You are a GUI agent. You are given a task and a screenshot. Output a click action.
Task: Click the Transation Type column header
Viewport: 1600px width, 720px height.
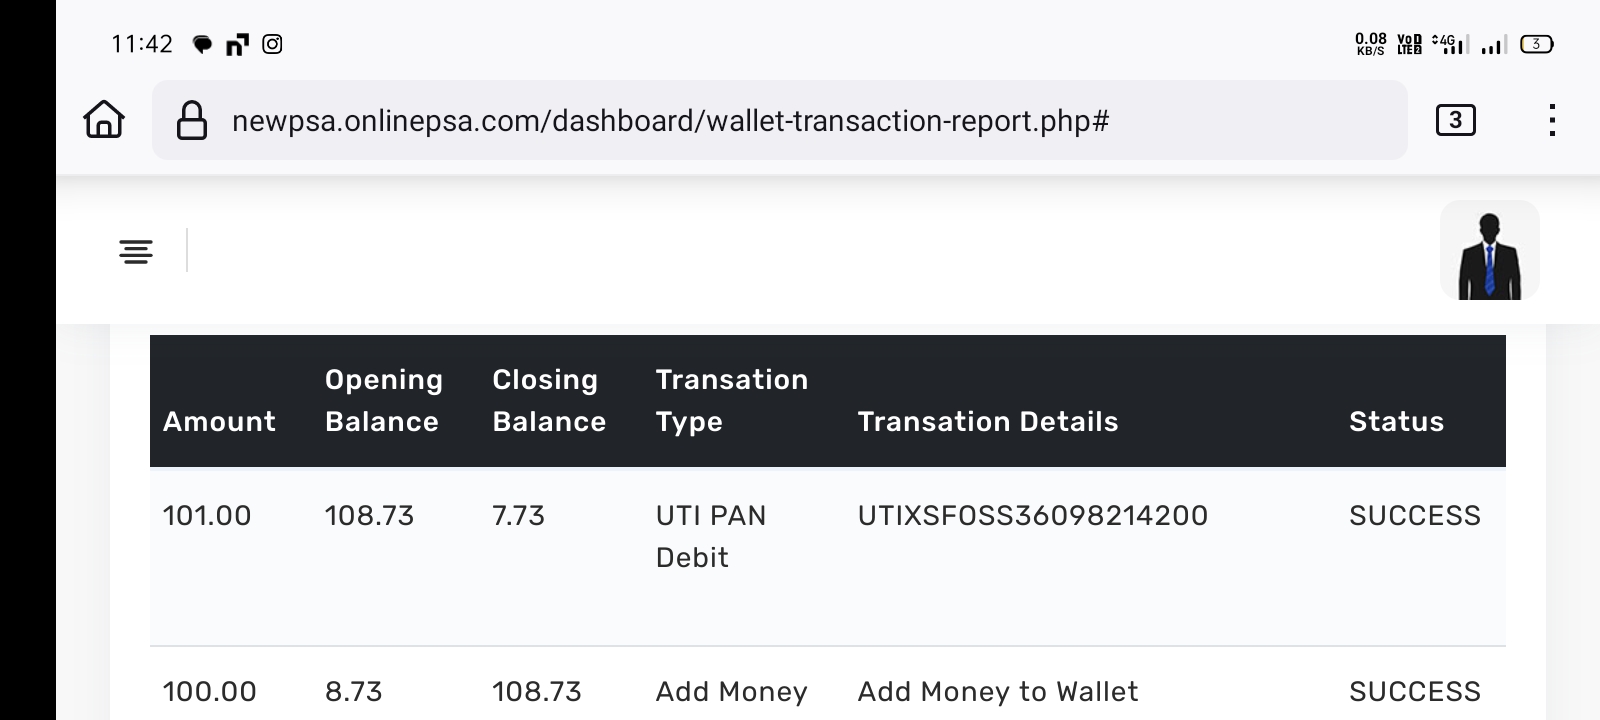pyautogui.click(x=731, y=400)
